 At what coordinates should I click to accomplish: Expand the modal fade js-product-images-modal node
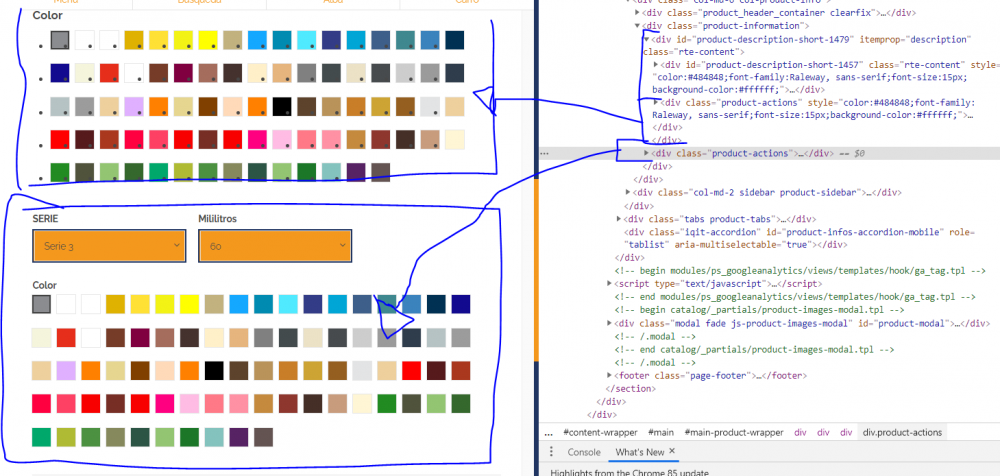[x=610, y=324]
